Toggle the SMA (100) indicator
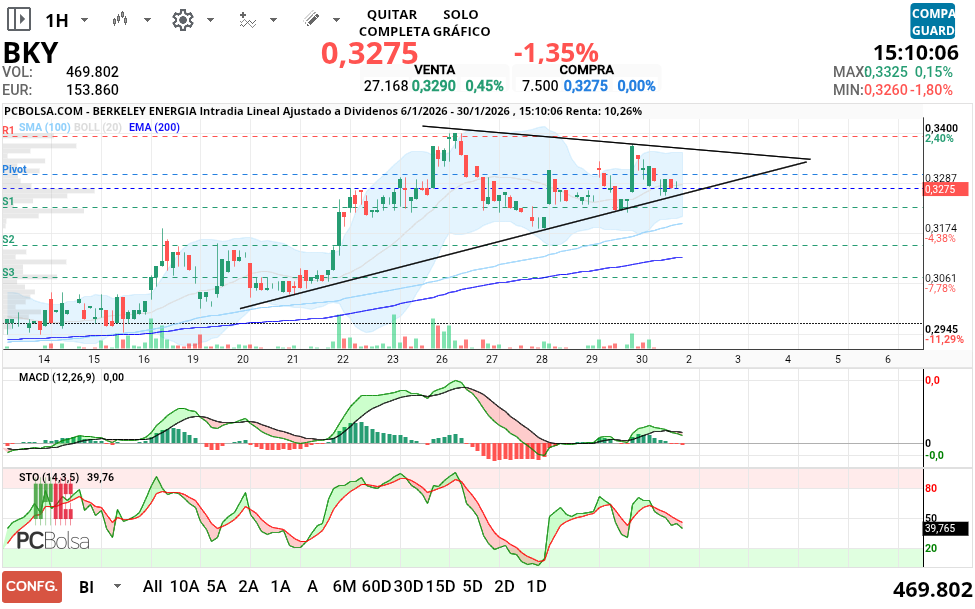Image resolution: width=975 pixels, height=609 pixels. tap(44, 127)
